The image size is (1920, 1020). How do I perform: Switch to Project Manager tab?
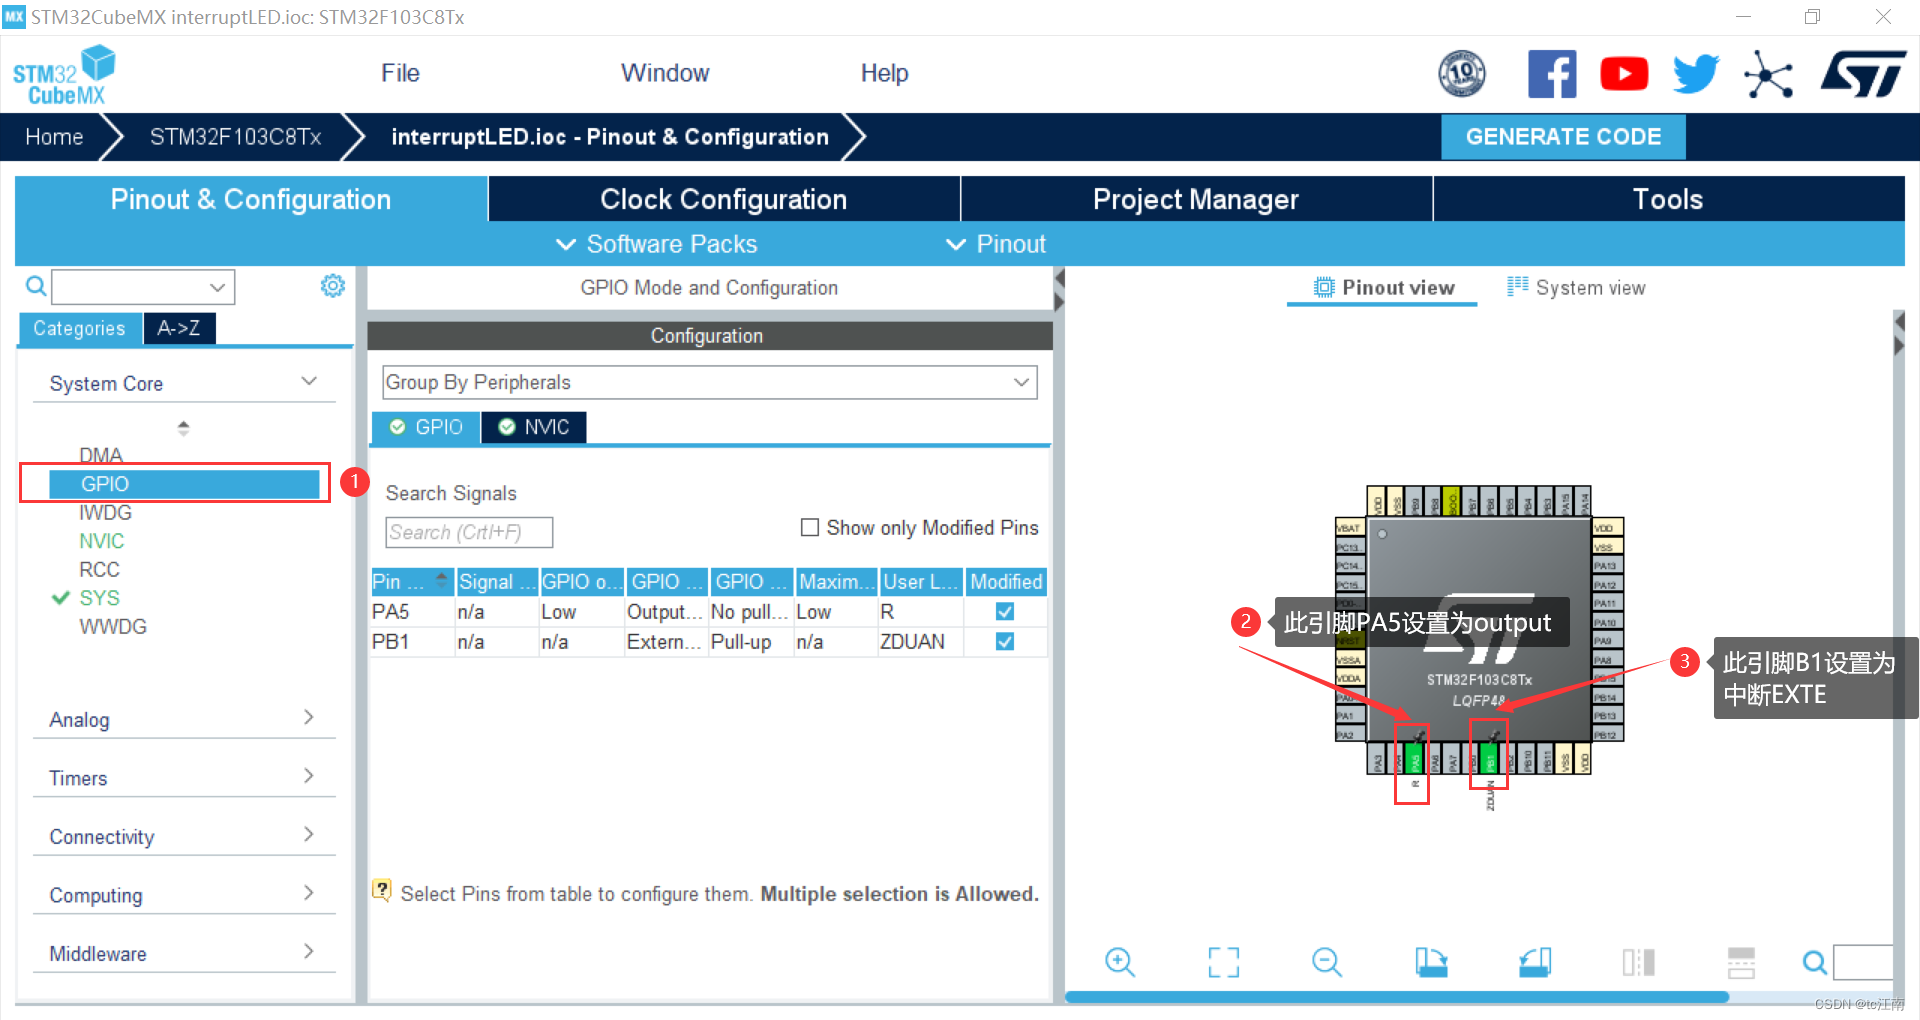click(1196, 199)
